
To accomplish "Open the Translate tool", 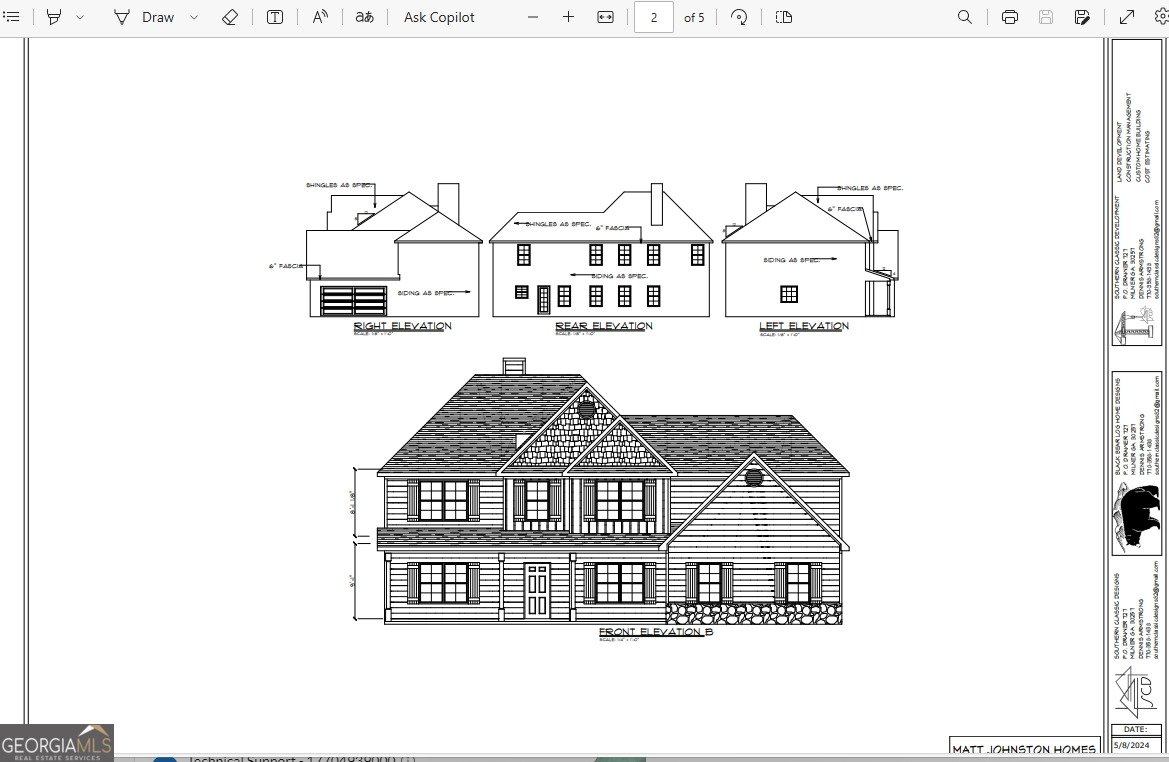I will (365, 16).
